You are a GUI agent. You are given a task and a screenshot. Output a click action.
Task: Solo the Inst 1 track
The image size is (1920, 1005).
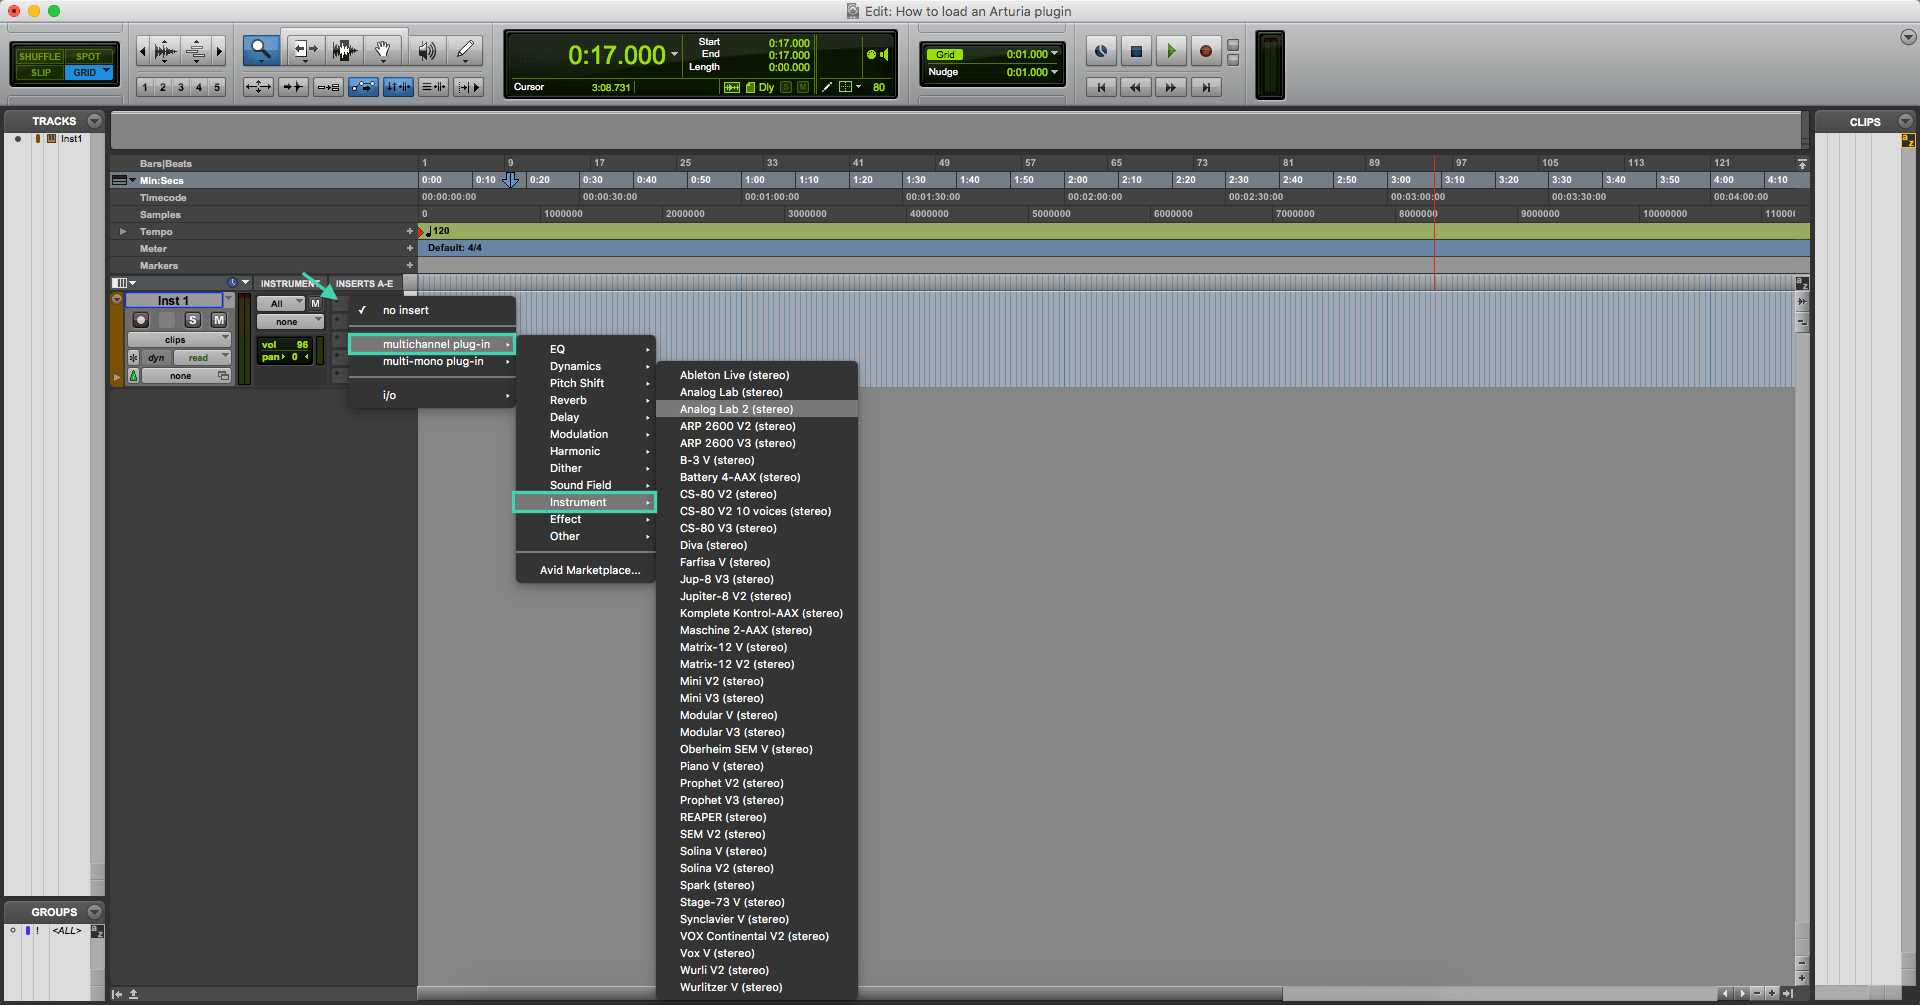pos(192,320)
